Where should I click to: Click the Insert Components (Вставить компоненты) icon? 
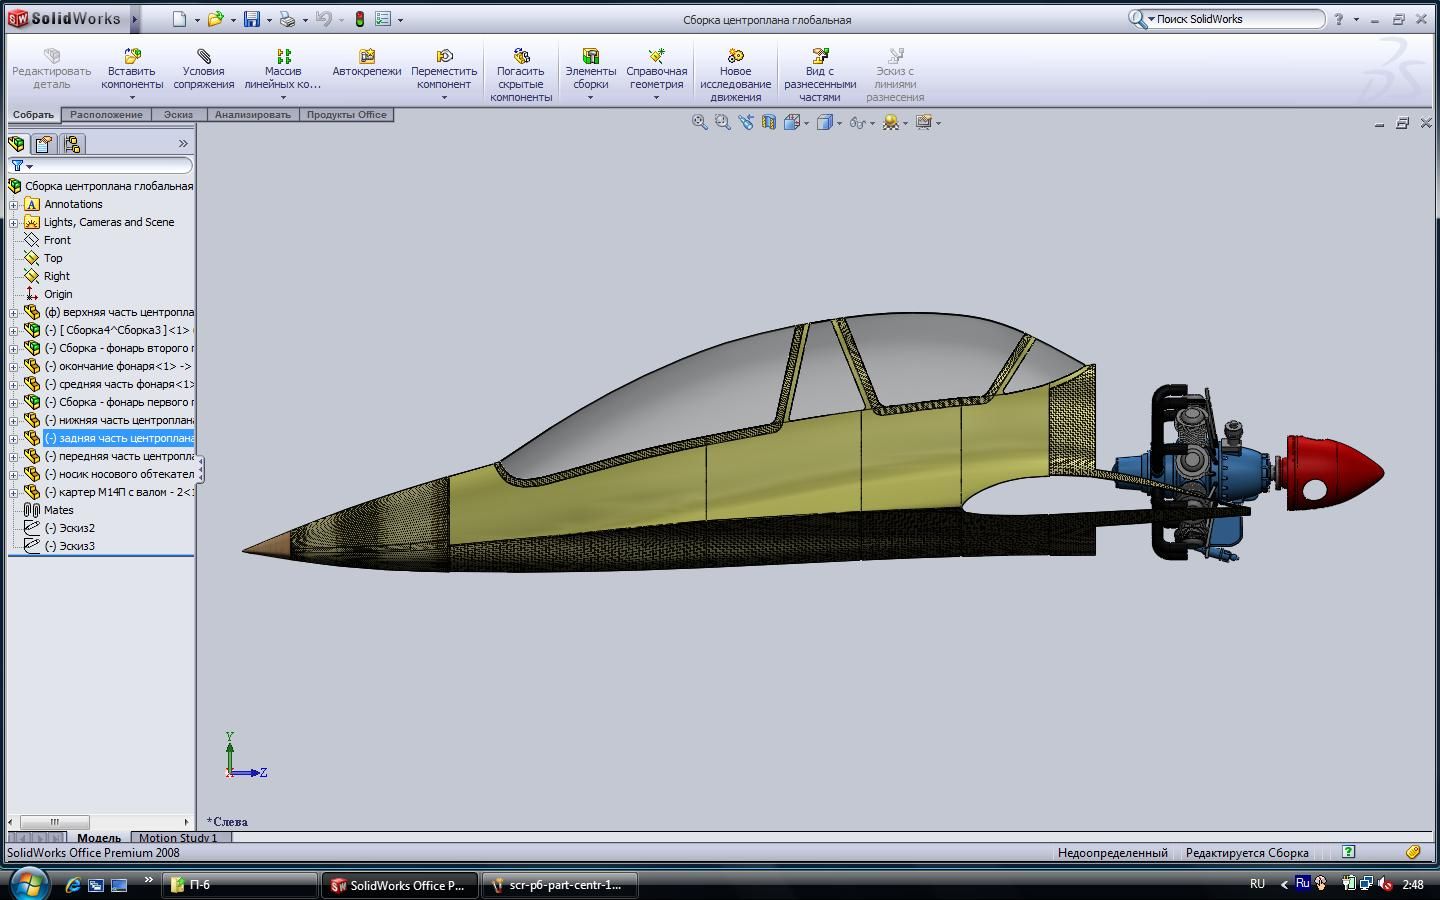pyautogui.click(x=132, y=56)
